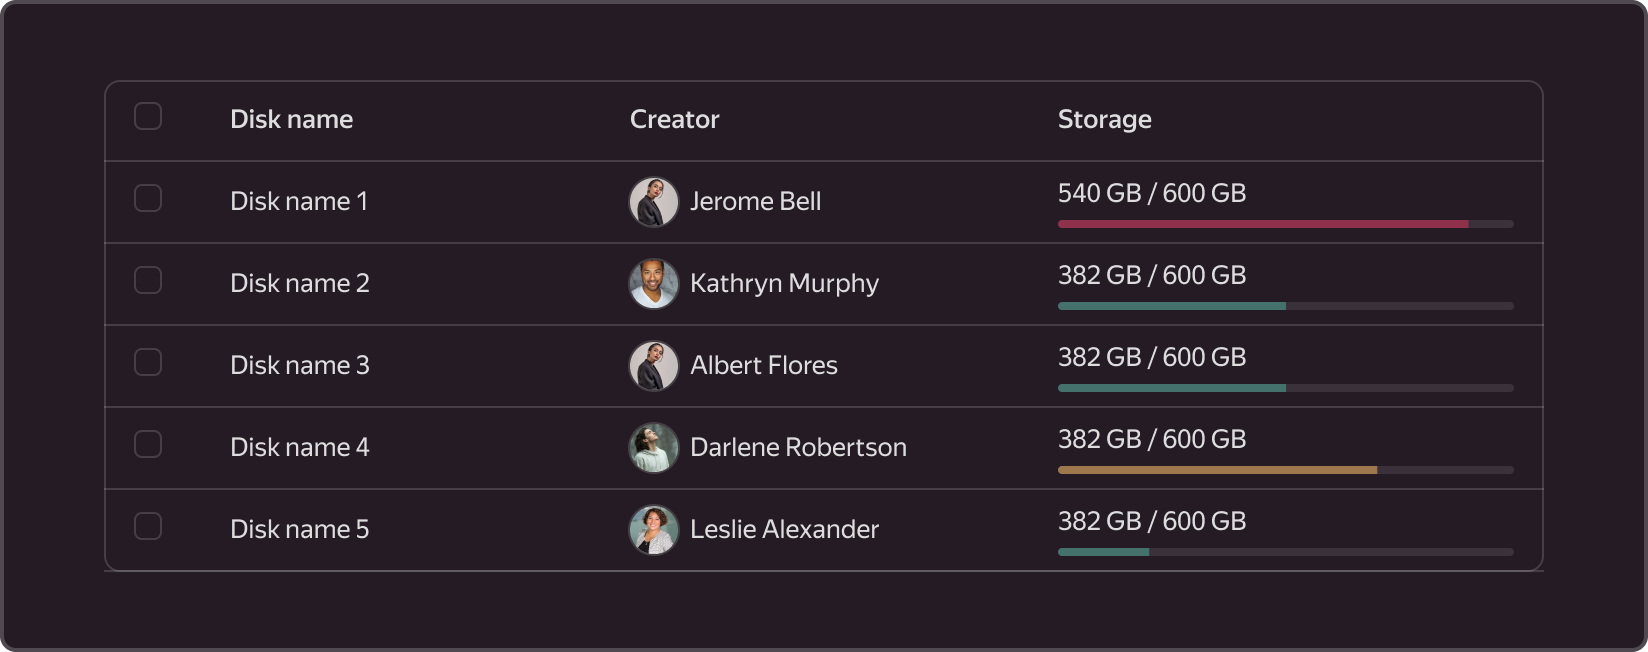The width and height of the screenshot is (1648, 652).
Task: Toggle the select-all checkbox in header
Action: coord(148,116)
